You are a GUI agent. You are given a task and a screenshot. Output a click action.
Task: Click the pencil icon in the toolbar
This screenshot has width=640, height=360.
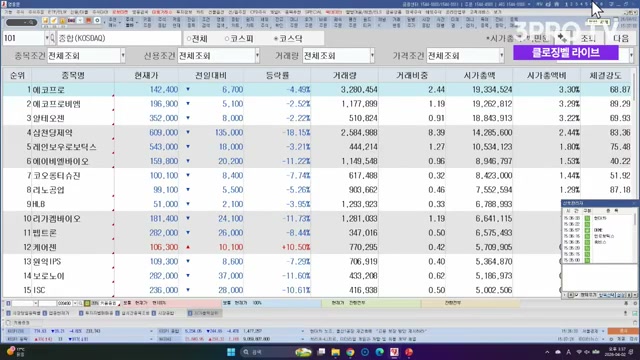point(53,20)
